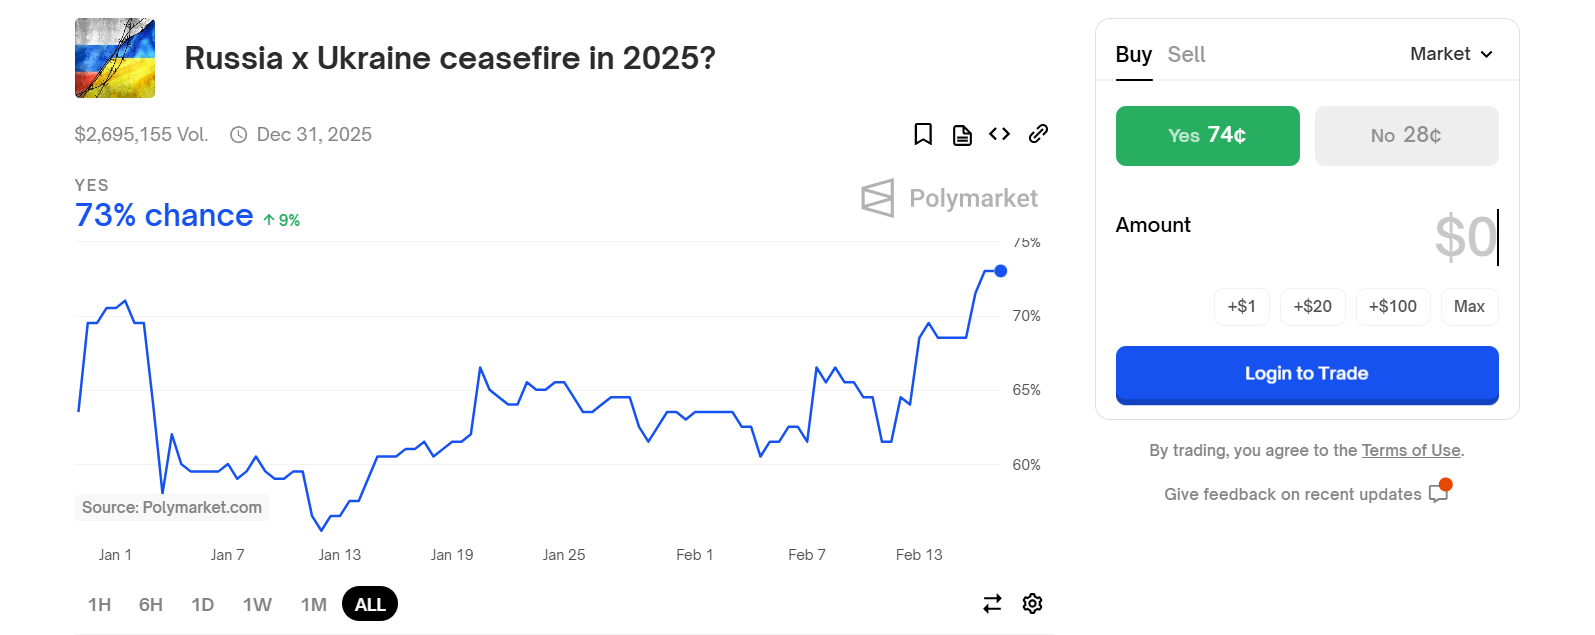Copy the market link with the chain icon
Screen dimensions: 1595x635
[1038, 134]
